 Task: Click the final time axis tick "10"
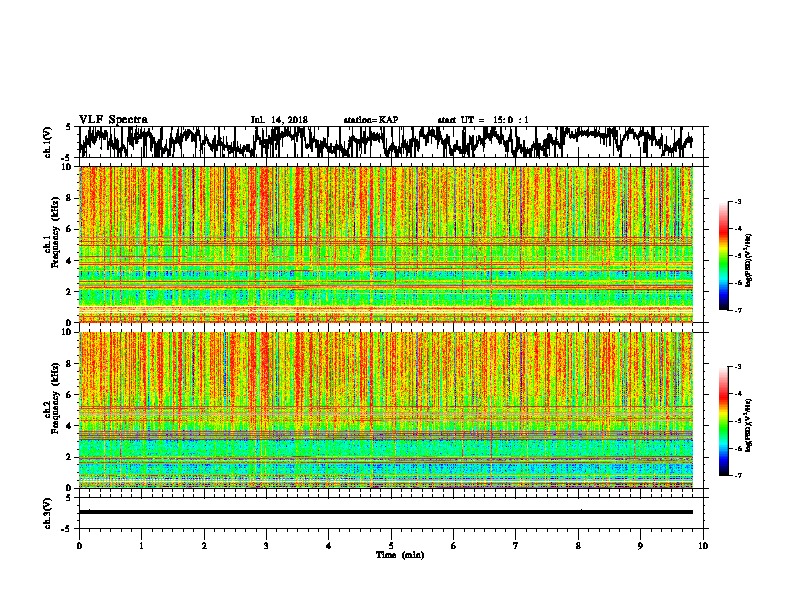click(x=703, y=546)
